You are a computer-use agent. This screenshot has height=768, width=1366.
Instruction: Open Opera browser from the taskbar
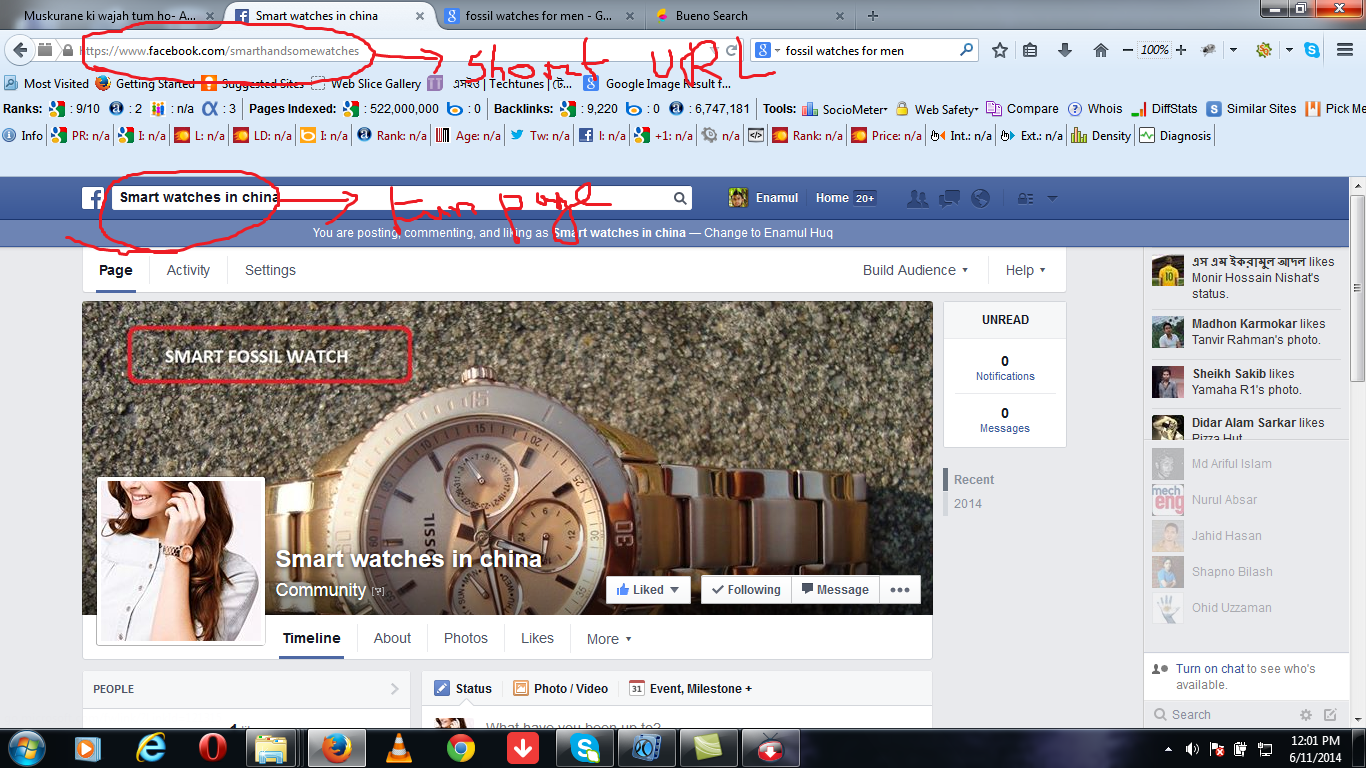212,748
